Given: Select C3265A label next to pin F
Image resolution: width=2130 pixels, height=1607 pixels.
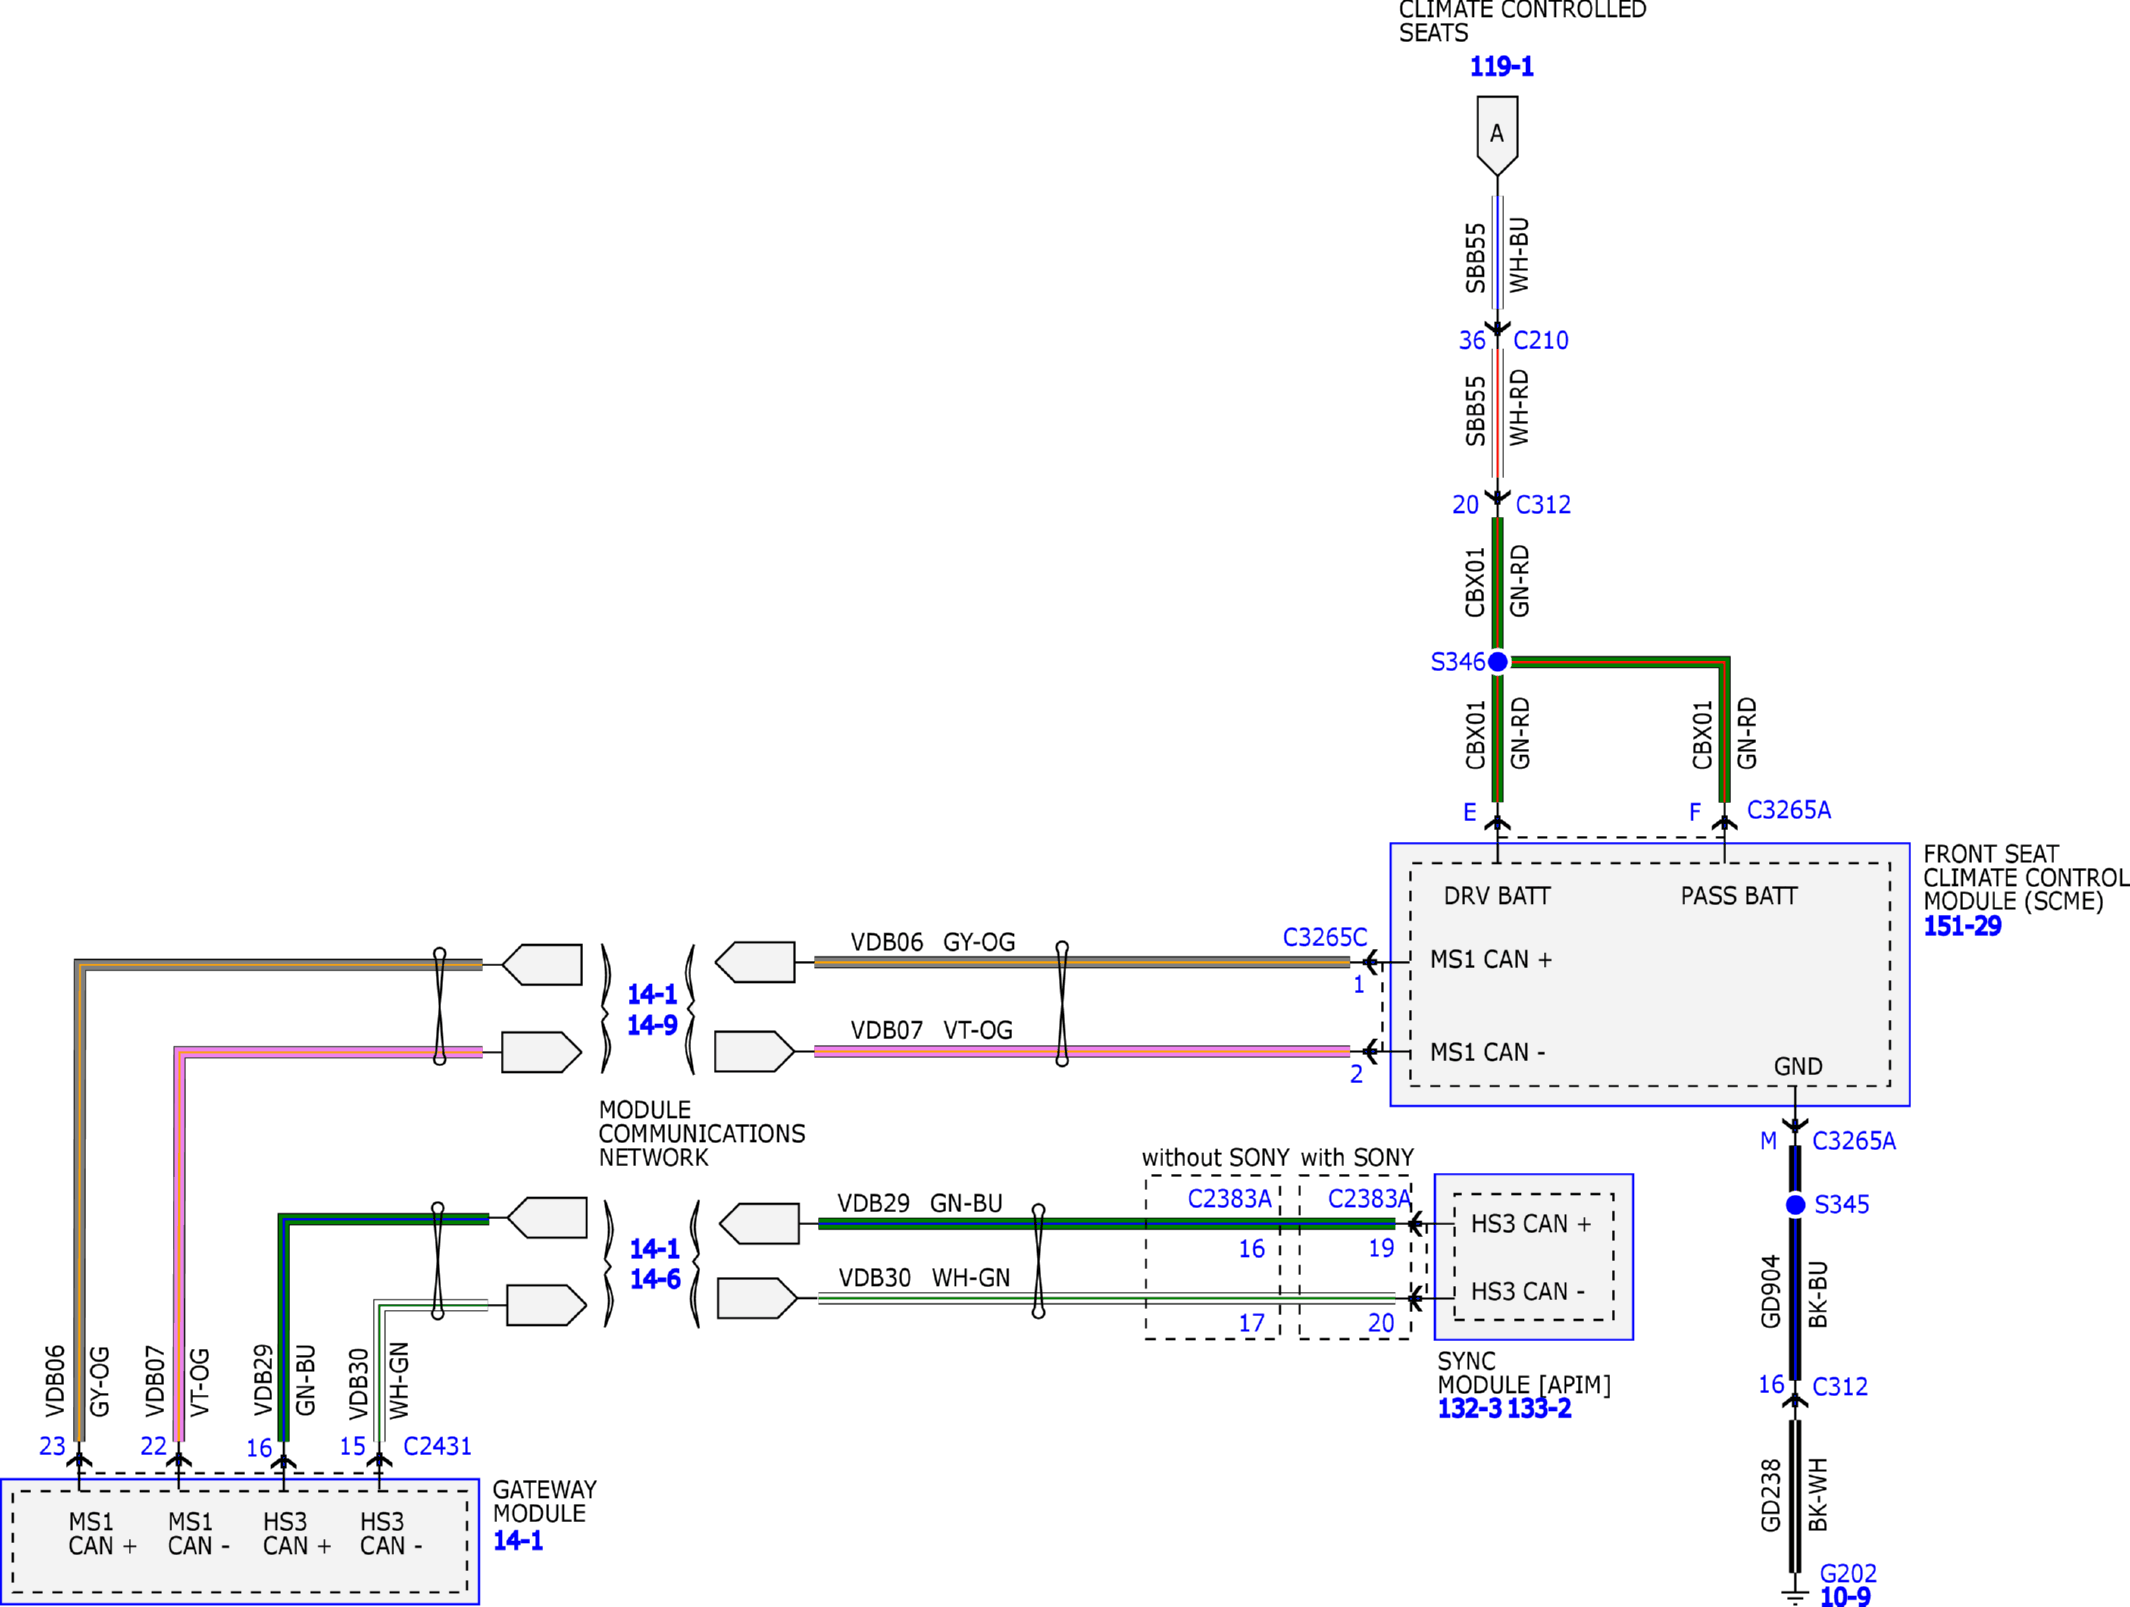Looking at the screenshot, I should click(x=1789, y=810).
